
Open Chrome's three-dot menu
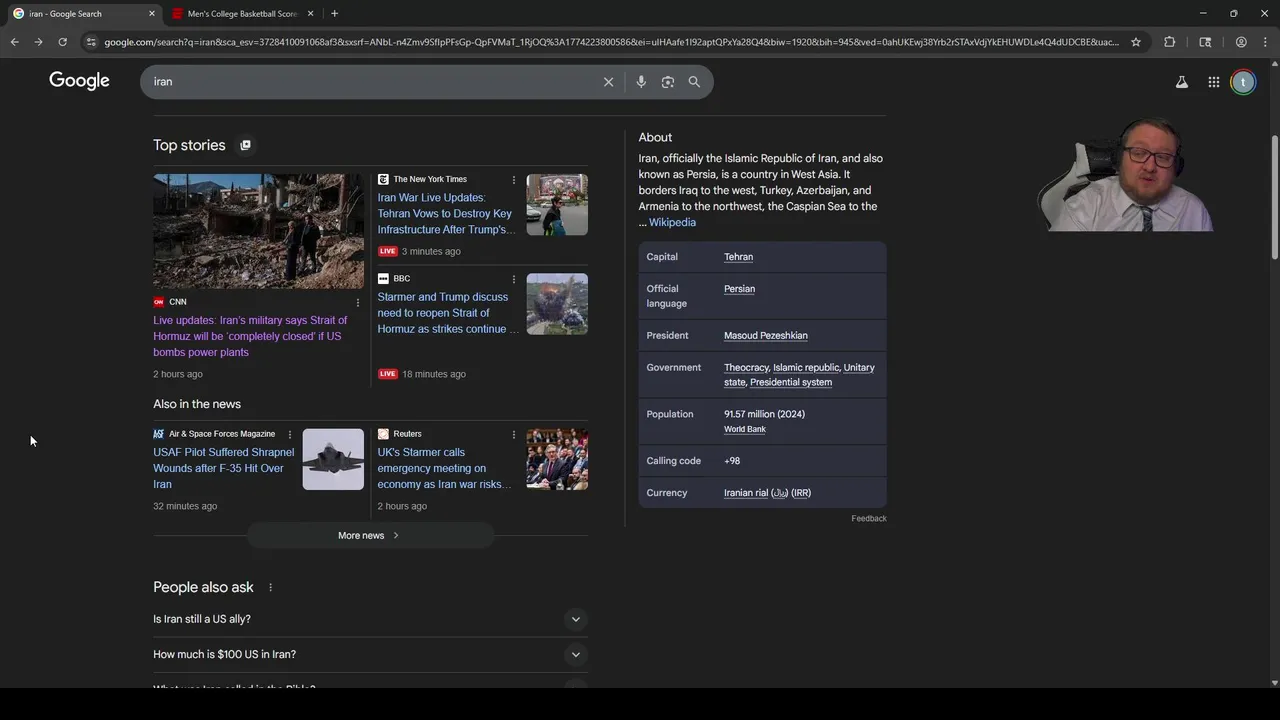pos(1265,42)
